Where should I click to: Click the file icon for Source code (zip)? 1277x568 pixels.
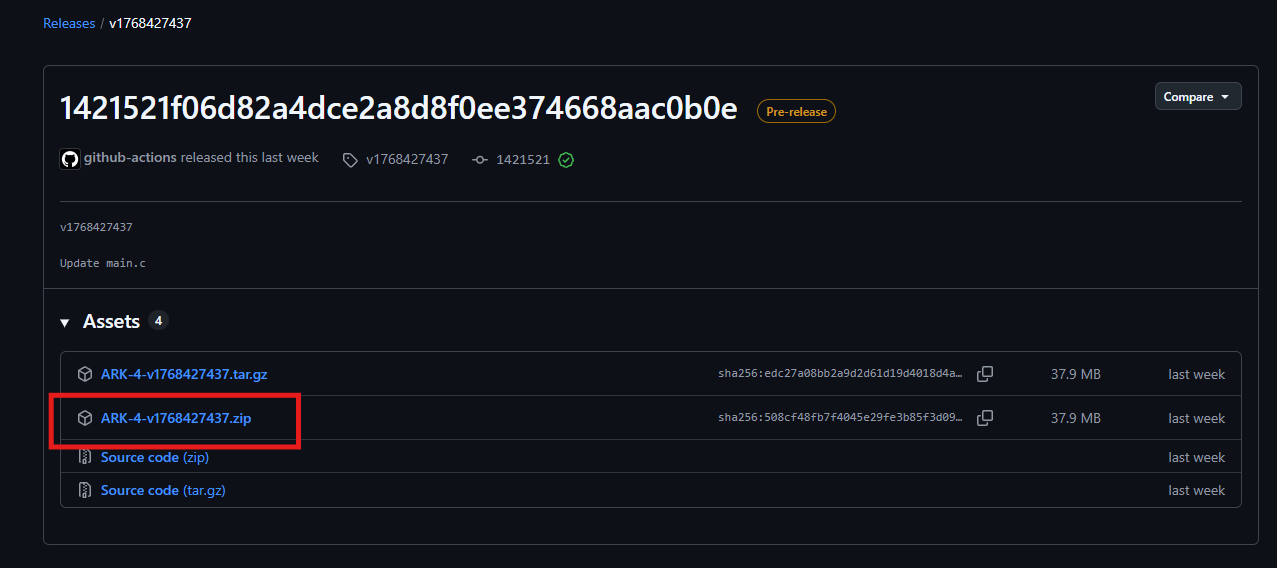tap(85, 457)
